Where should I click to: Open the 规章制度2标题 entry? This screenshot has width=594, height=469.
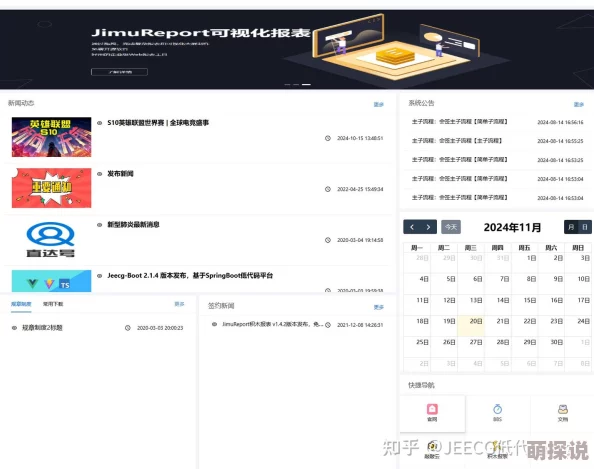tap(42, 328)
